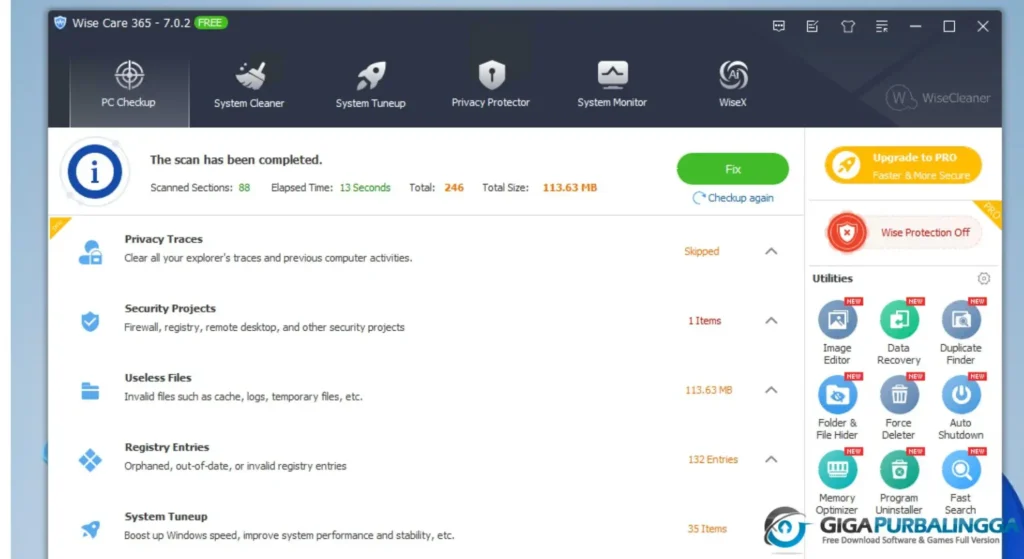This screenshot has width=1024, height=559.
Task: Click the Security Projects shield icon
Action: click(x=90, y=321)
